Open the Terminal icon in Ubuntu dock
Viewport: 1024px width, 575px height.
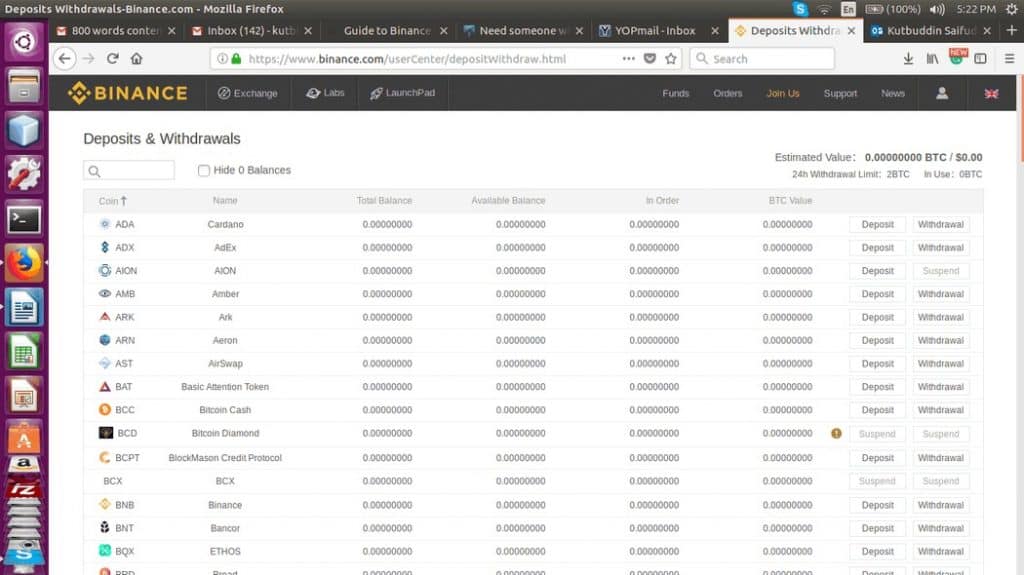(24, 220)
